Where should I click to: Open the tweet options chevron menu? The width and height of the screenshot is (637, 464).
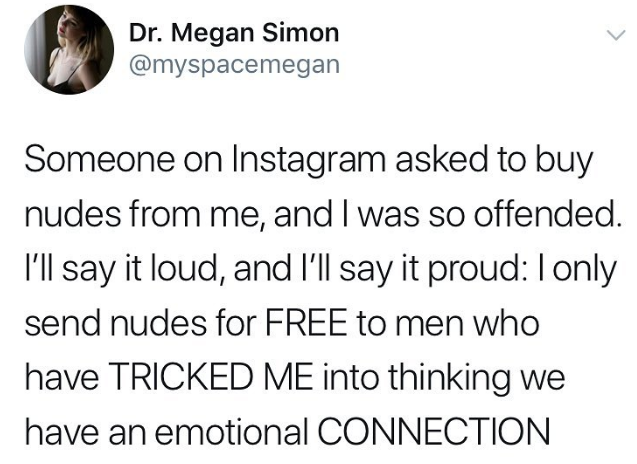tap(611, 36)
